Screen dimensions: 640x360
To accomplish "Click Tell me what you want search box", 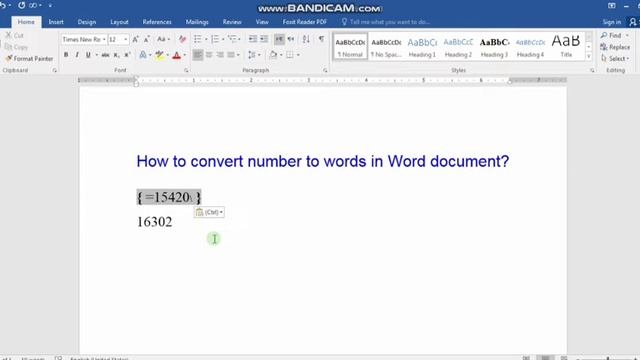I will (x=386, y=22).
